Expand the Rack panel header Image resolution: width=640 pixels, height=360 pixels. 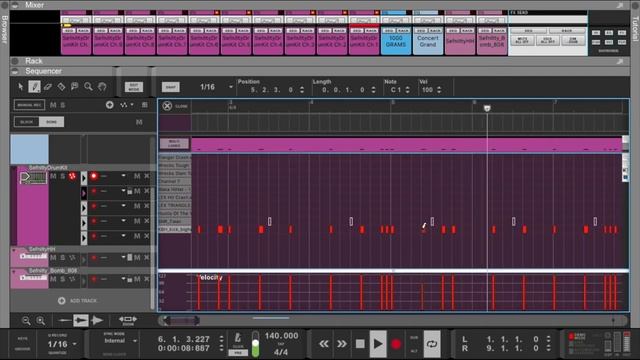tap(16, 61)
